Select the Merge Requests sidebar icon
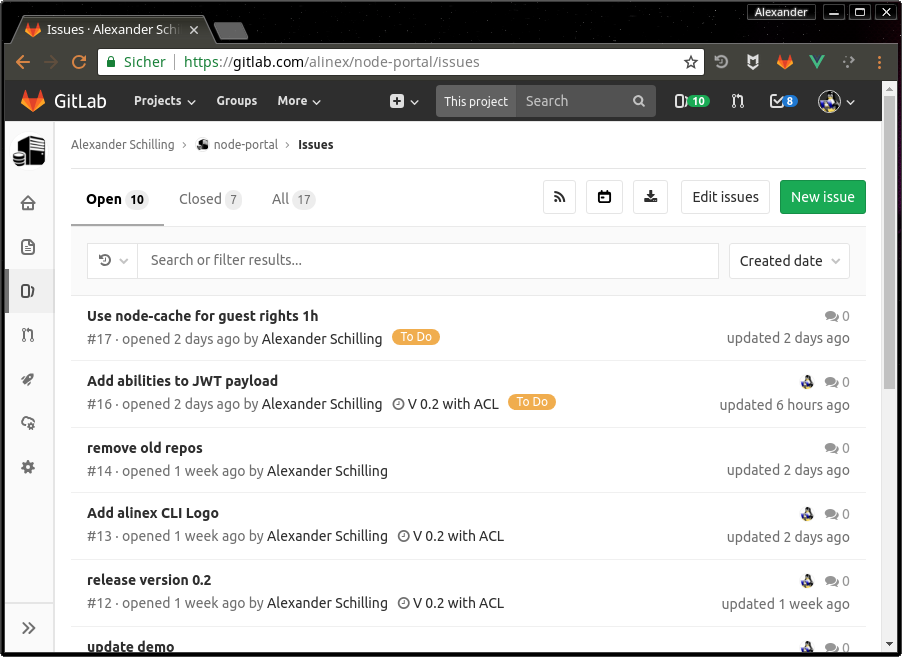 click(x=29, y=335)
